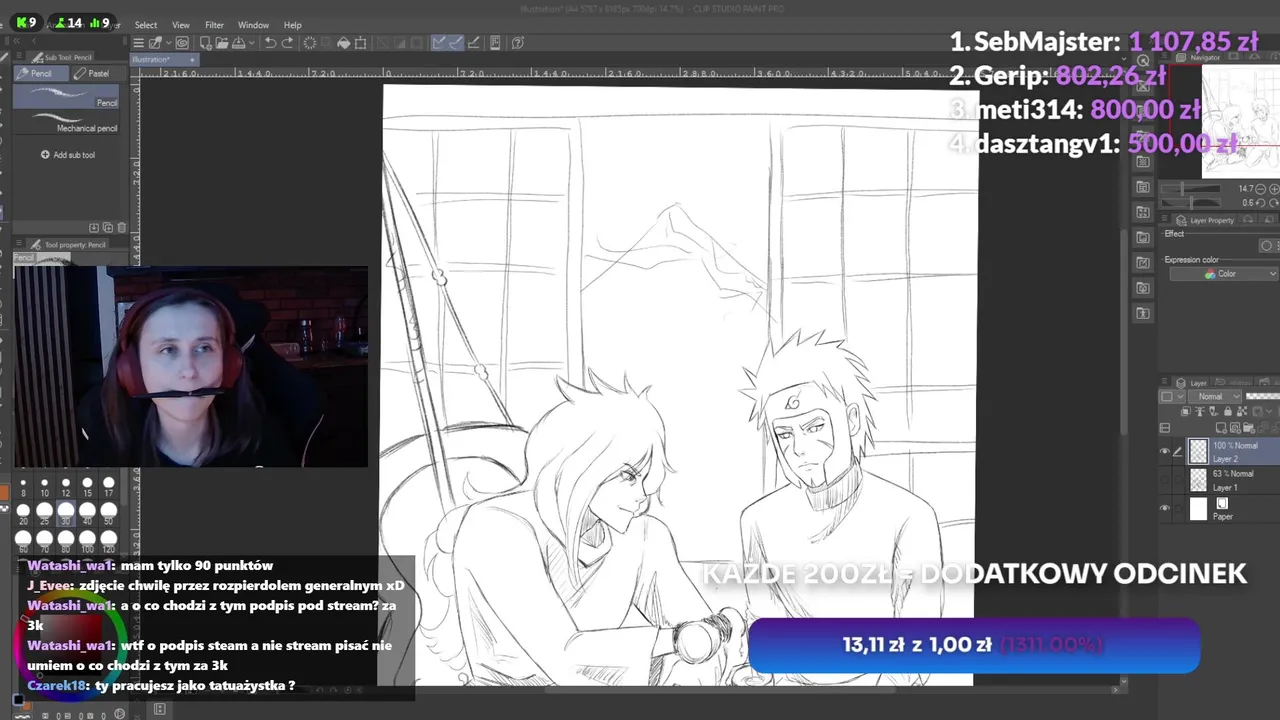Click the delete sub tool trash icon
The width and height of the screenshot is (1280, 720).
coord(122,227)
